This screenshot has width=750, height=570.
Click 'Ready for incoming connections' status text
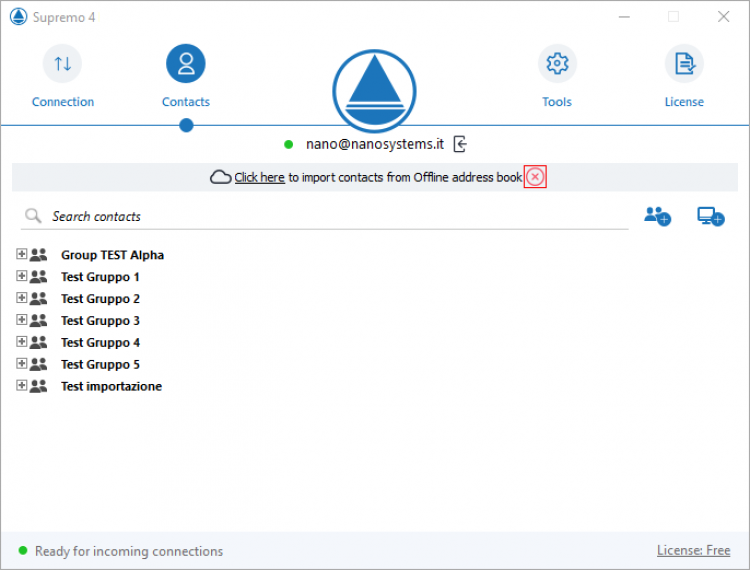click(x=129, y=551)
